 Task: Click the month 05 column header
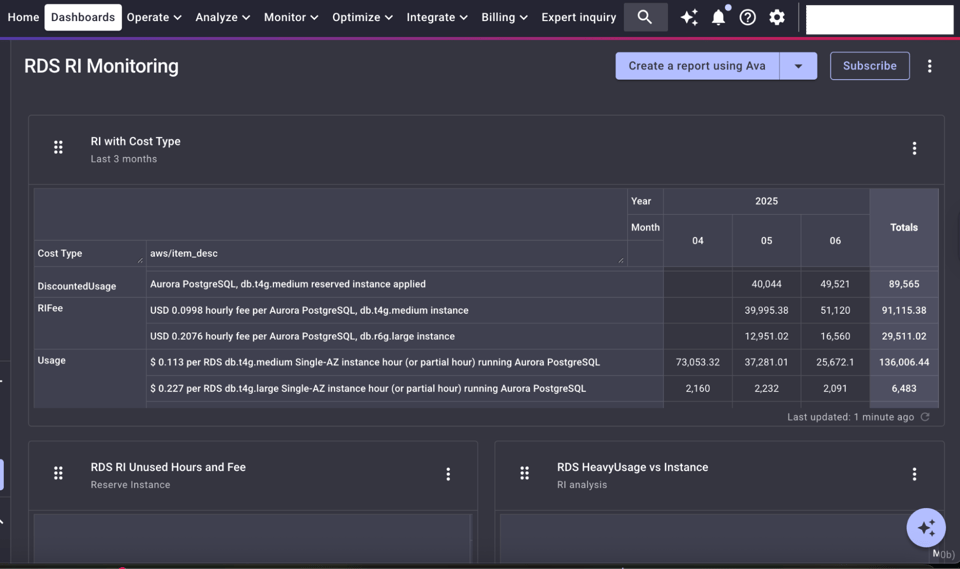(766, 241)
